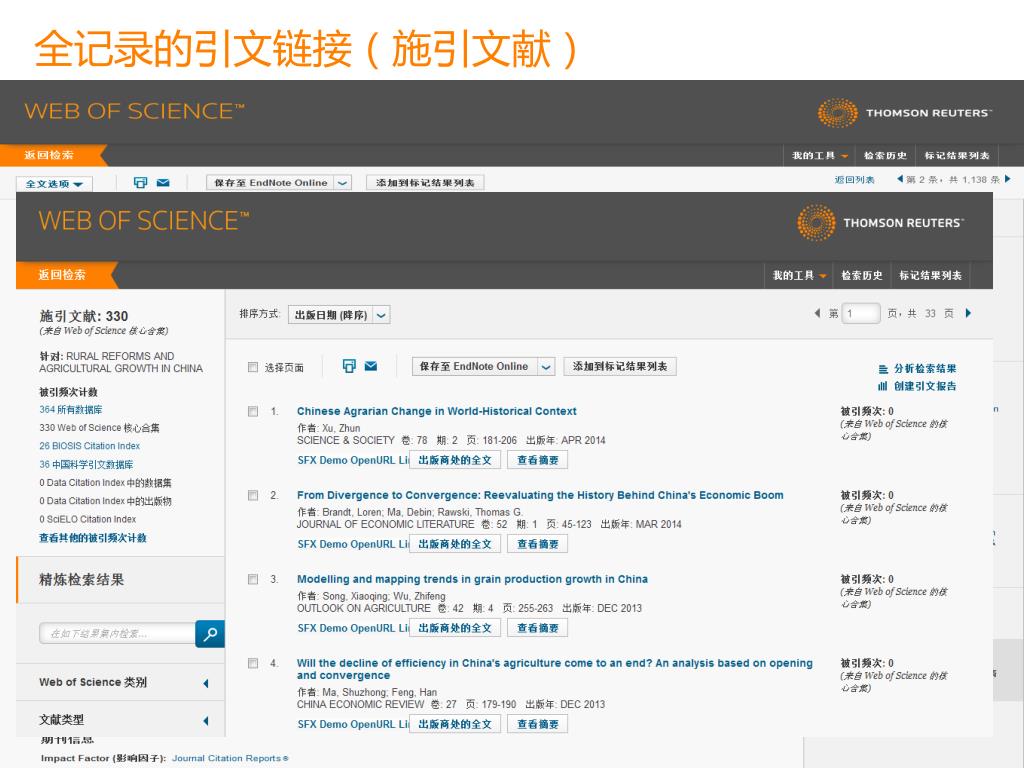Screen dimensions: 1024x768
Task: Open title Chinese Agrarian Change in World-Historical Context
Action: tap(436, 411)
